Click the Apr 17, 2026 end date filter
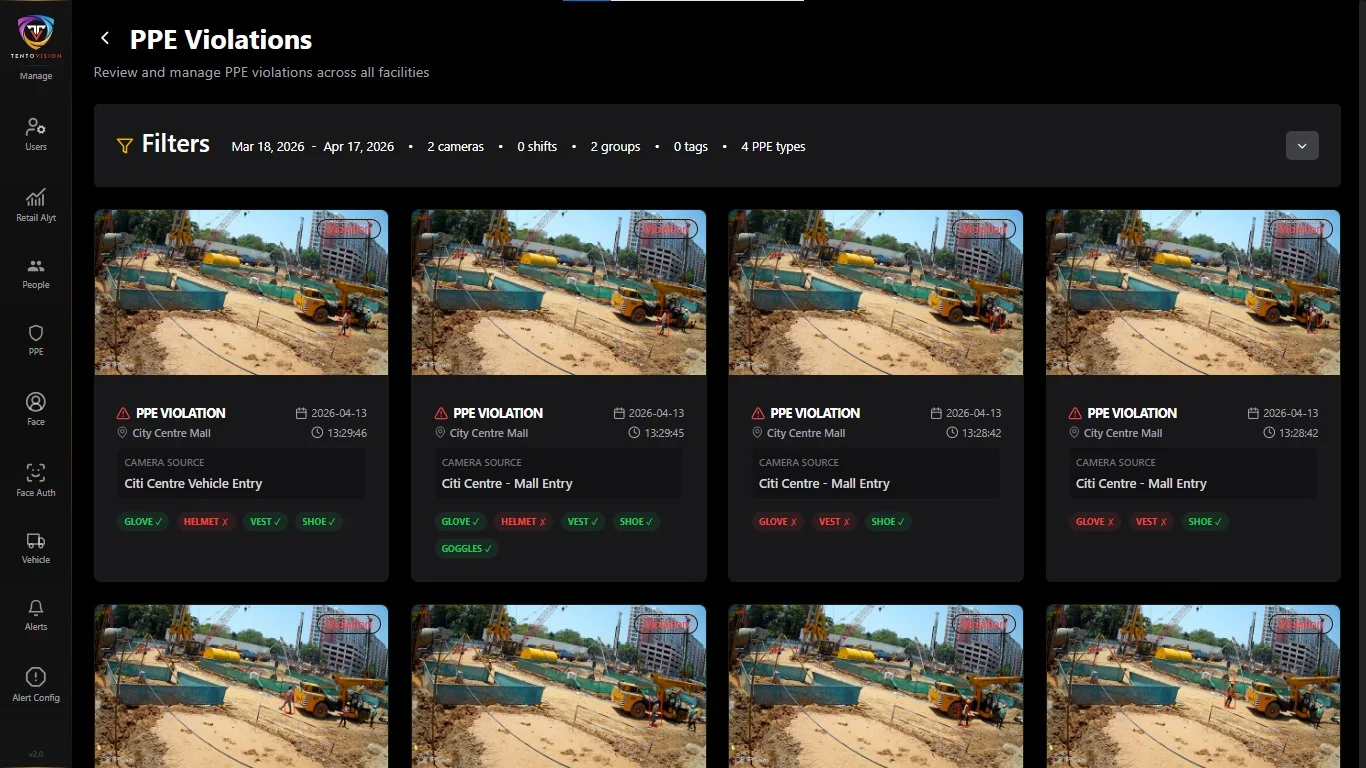 [359, 146]
